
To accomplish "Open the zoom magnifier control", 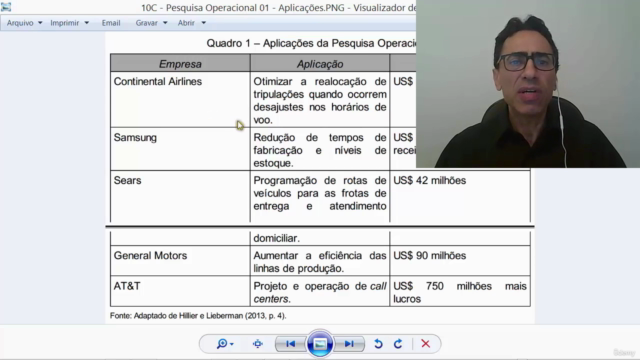I will click(x=222, y=344).
